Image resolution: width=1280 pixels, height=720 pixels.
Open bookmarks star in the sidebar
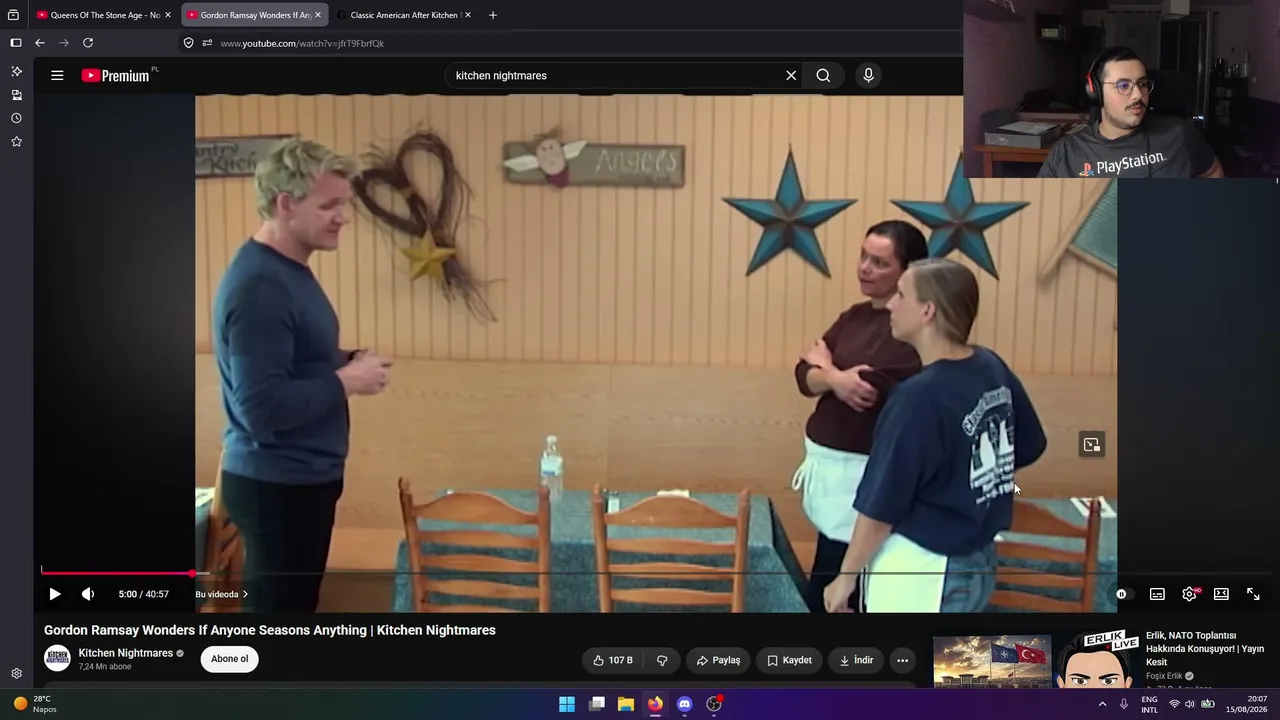[16, 142]
